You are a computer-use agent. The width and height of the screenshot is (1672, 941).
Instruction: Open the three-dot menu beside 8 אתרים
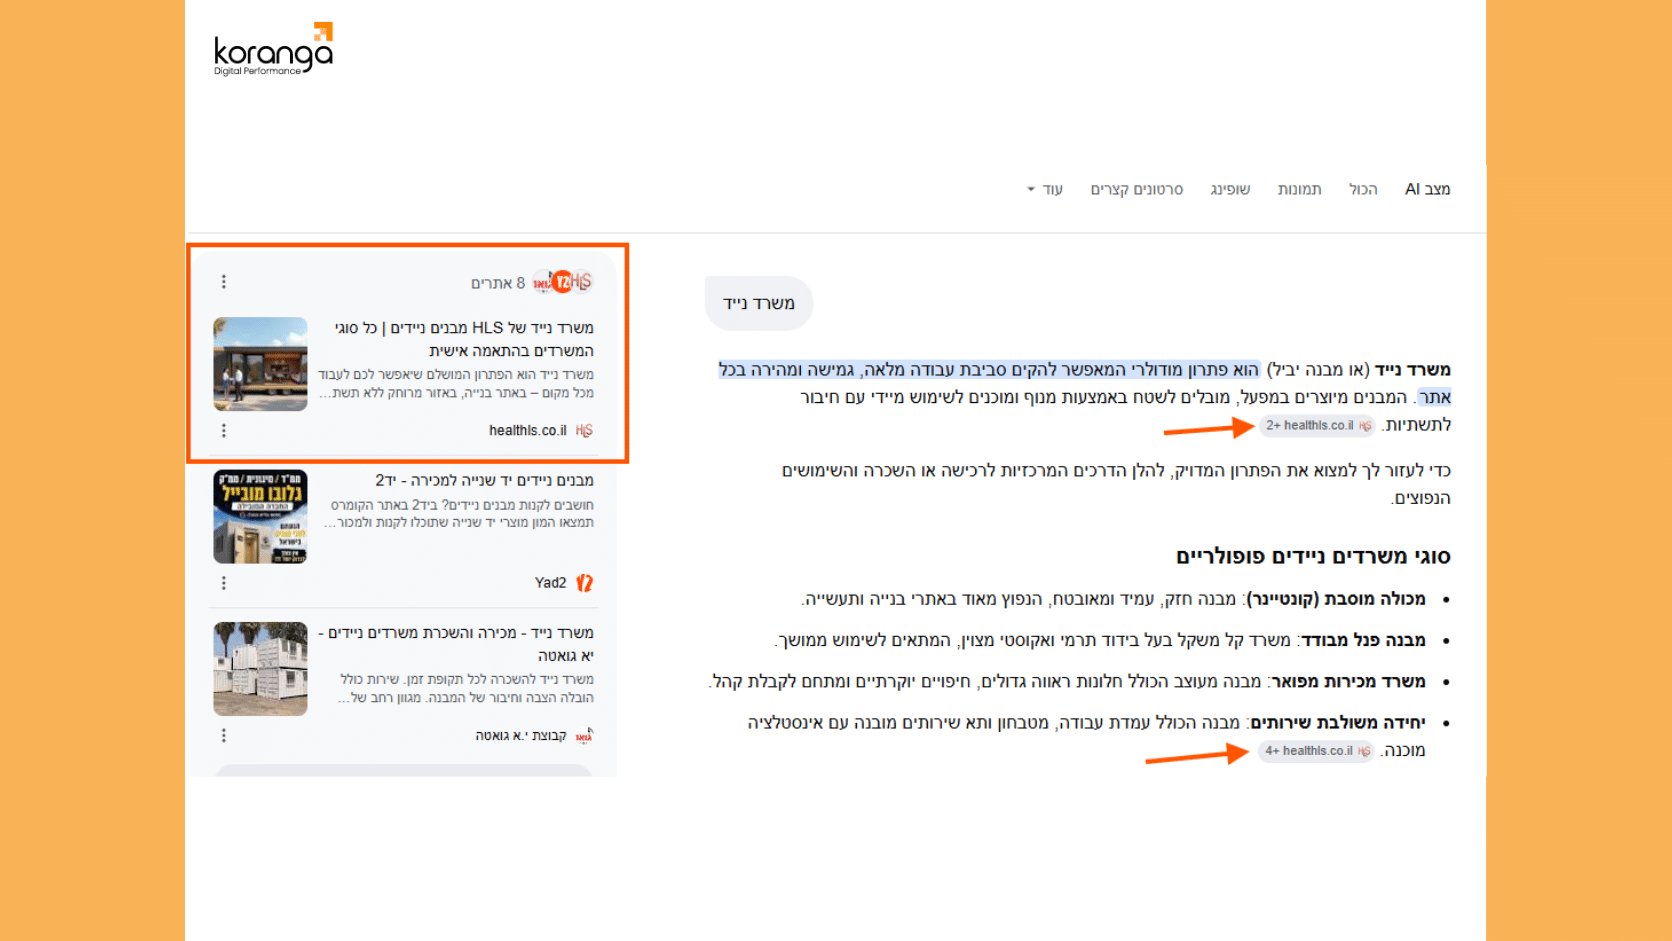click(x=224, y=282)
